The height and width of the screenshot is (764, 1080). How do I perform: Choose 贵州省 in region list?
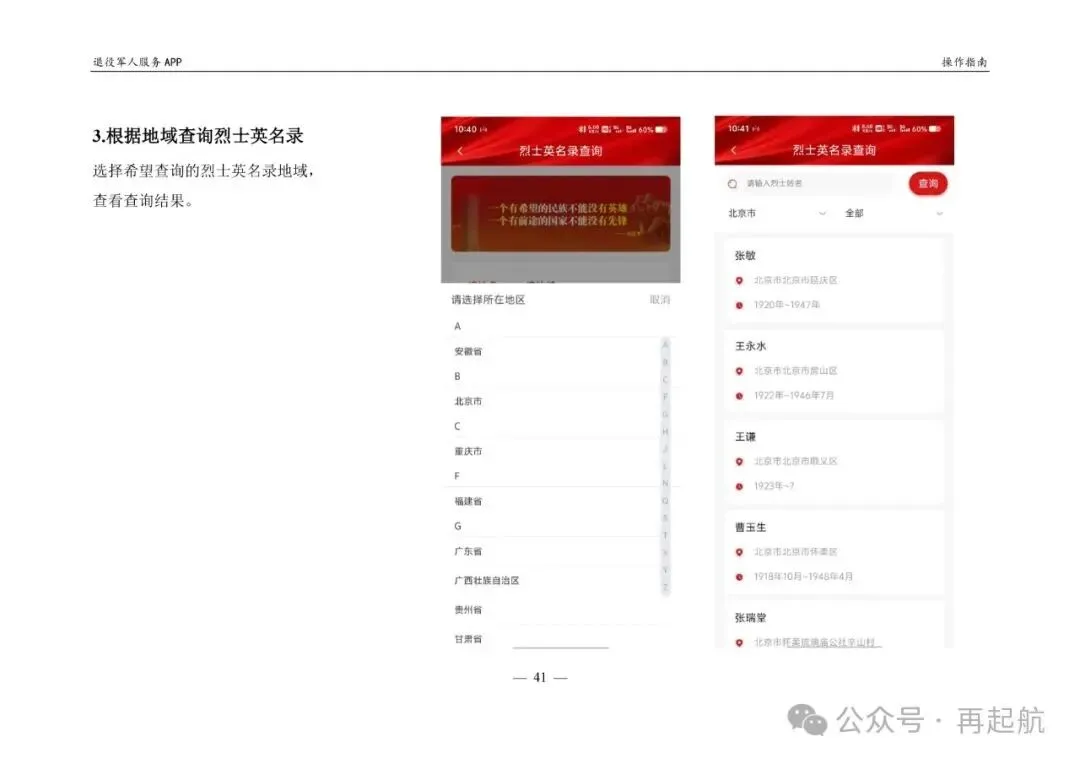click(468, 610)
